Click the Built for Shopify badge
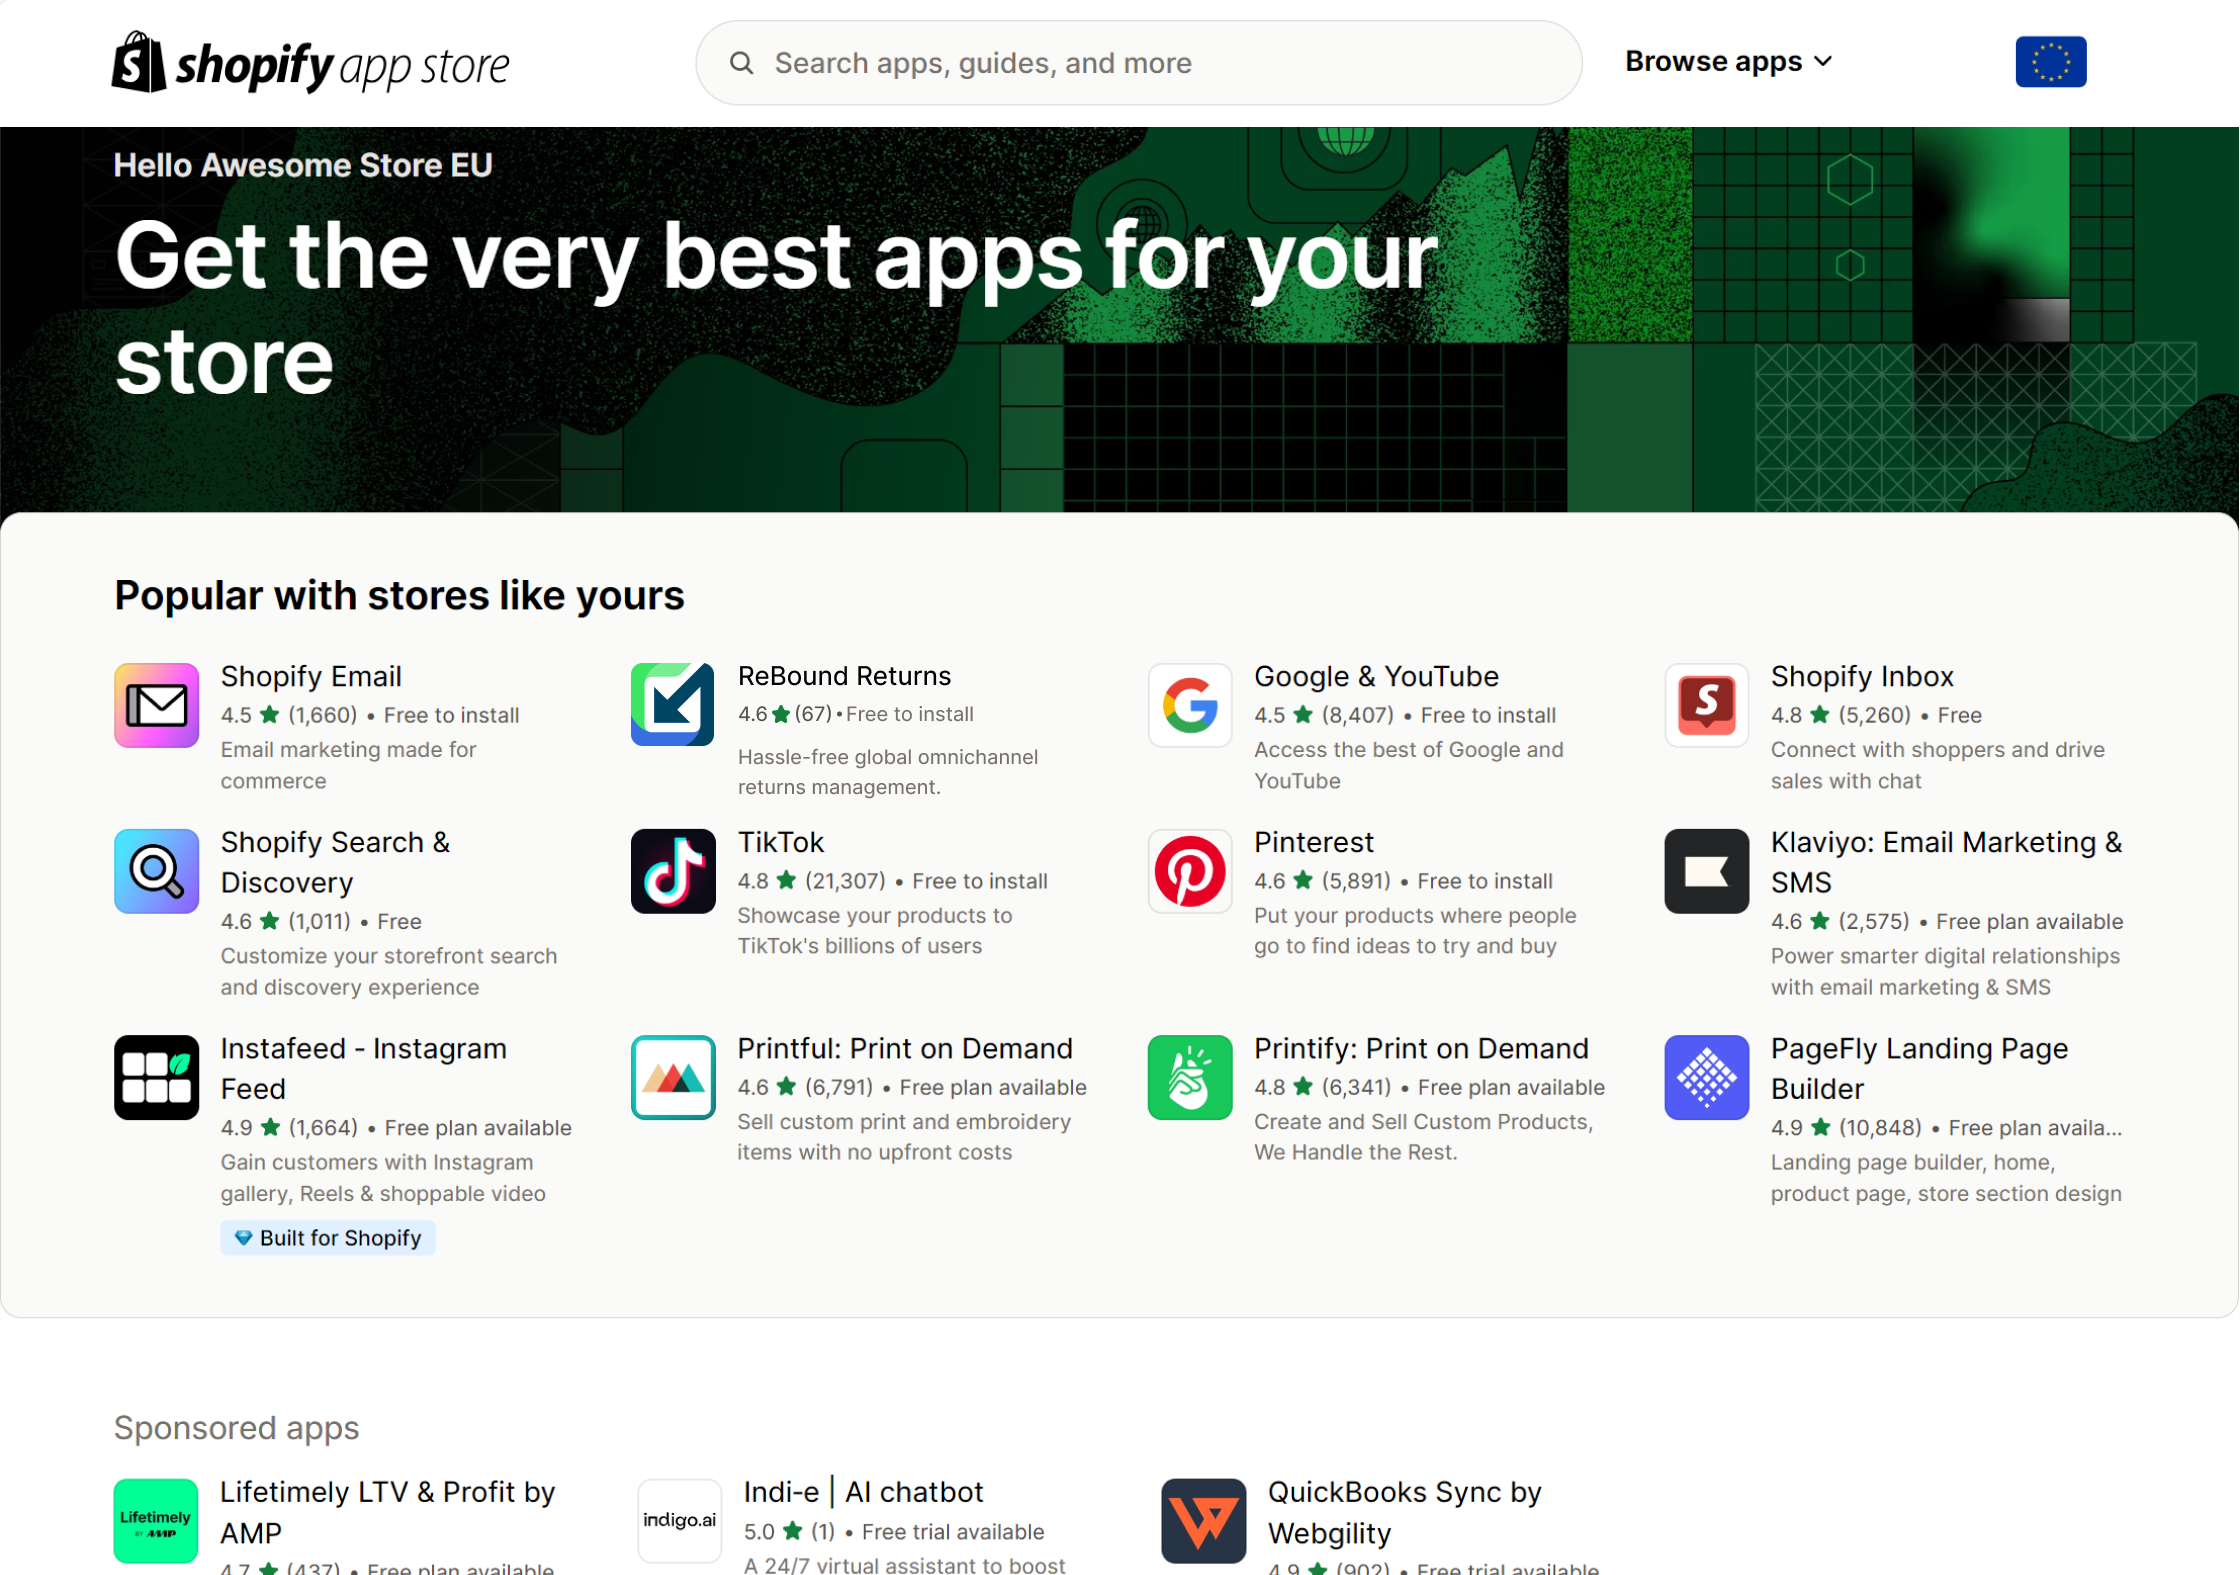The image size is (2240, 1575). [328, 1238]
